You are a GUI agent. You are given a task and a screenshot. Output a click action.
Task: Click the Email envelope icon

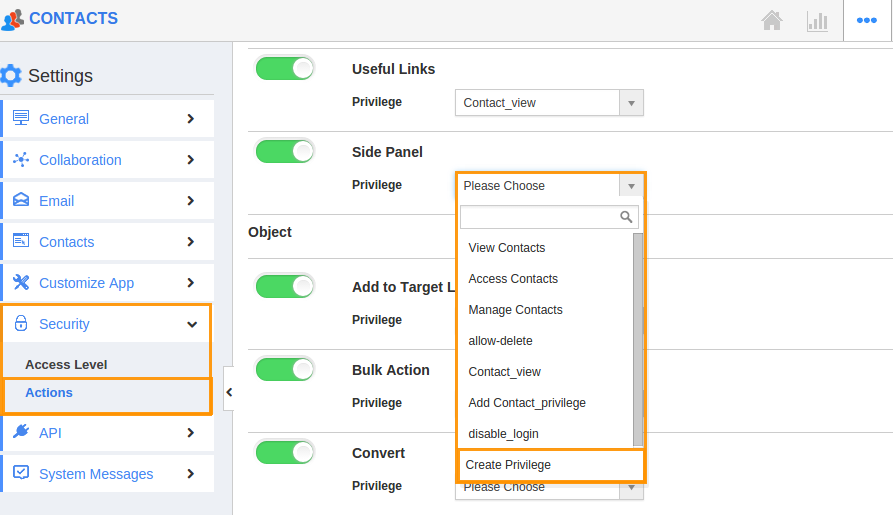[21, 200]
